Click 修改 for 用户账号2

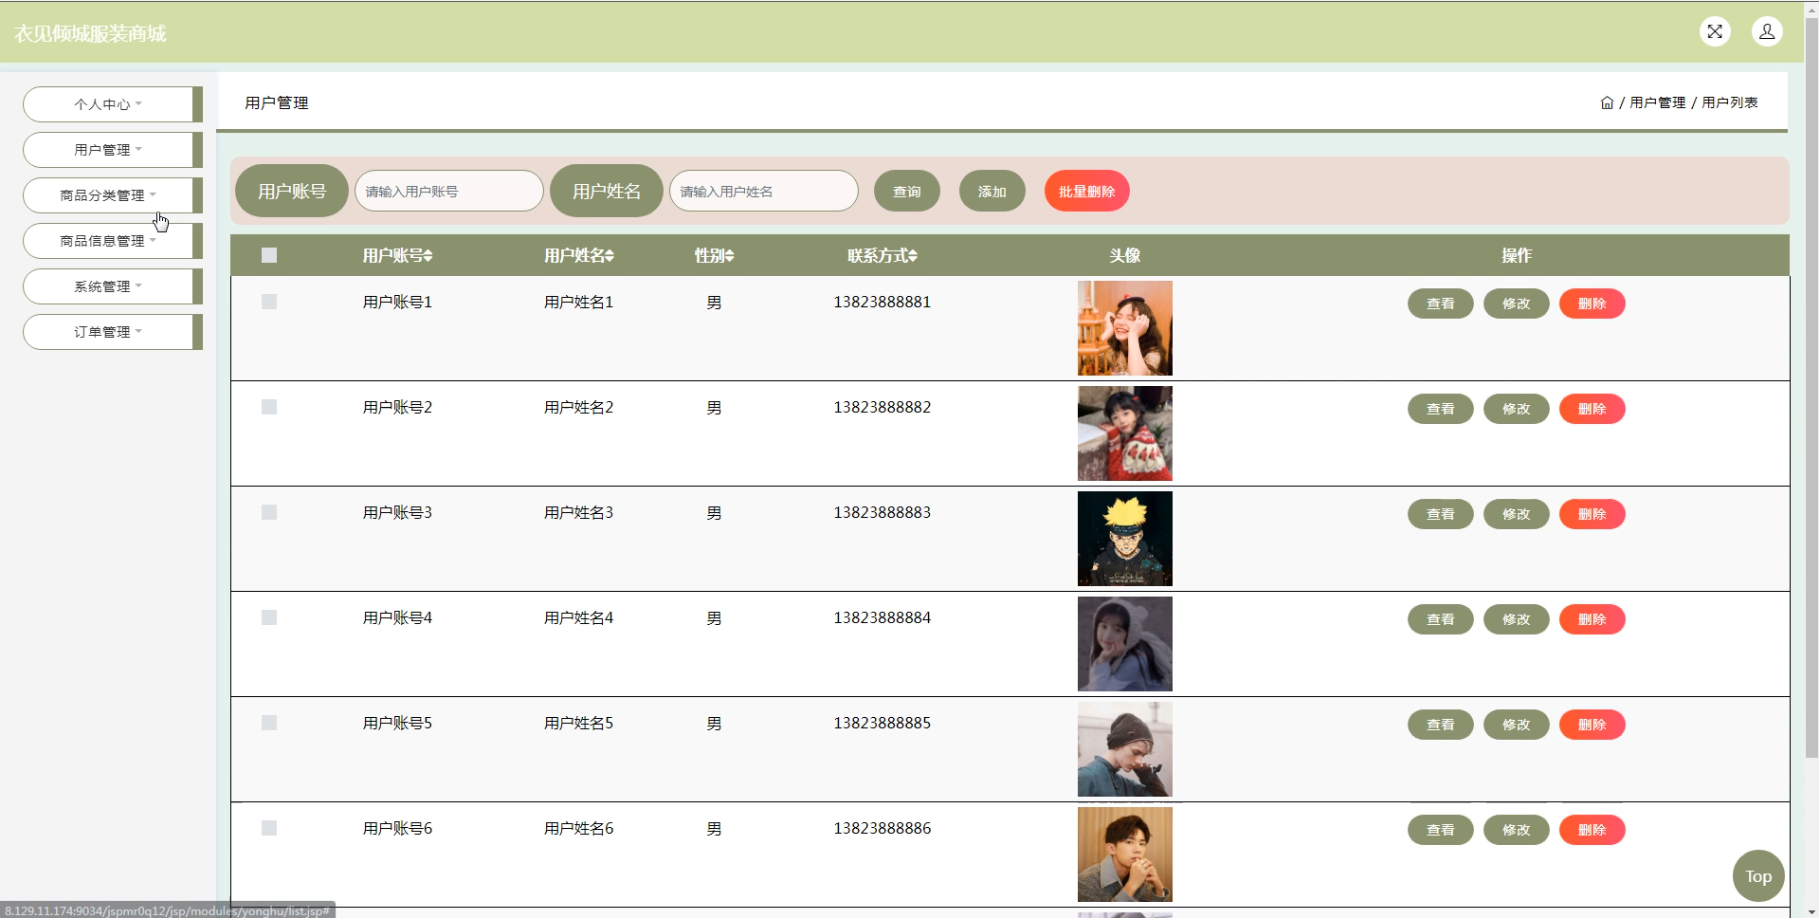coord(1516,409)
